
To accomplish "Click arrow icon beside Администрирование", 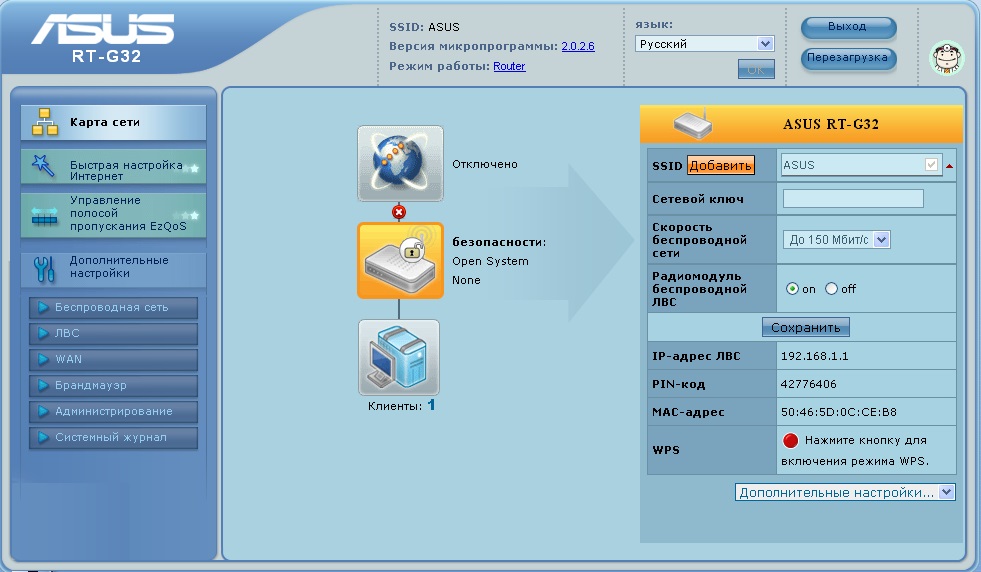I will 43,411.
